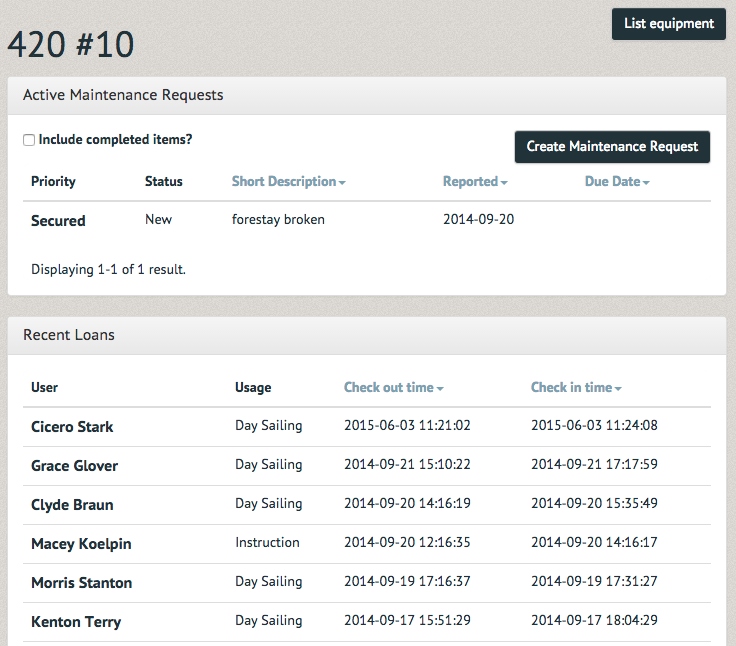
Task: Click checkout time 2014-09-19 17:16:37
Action: 407,581
